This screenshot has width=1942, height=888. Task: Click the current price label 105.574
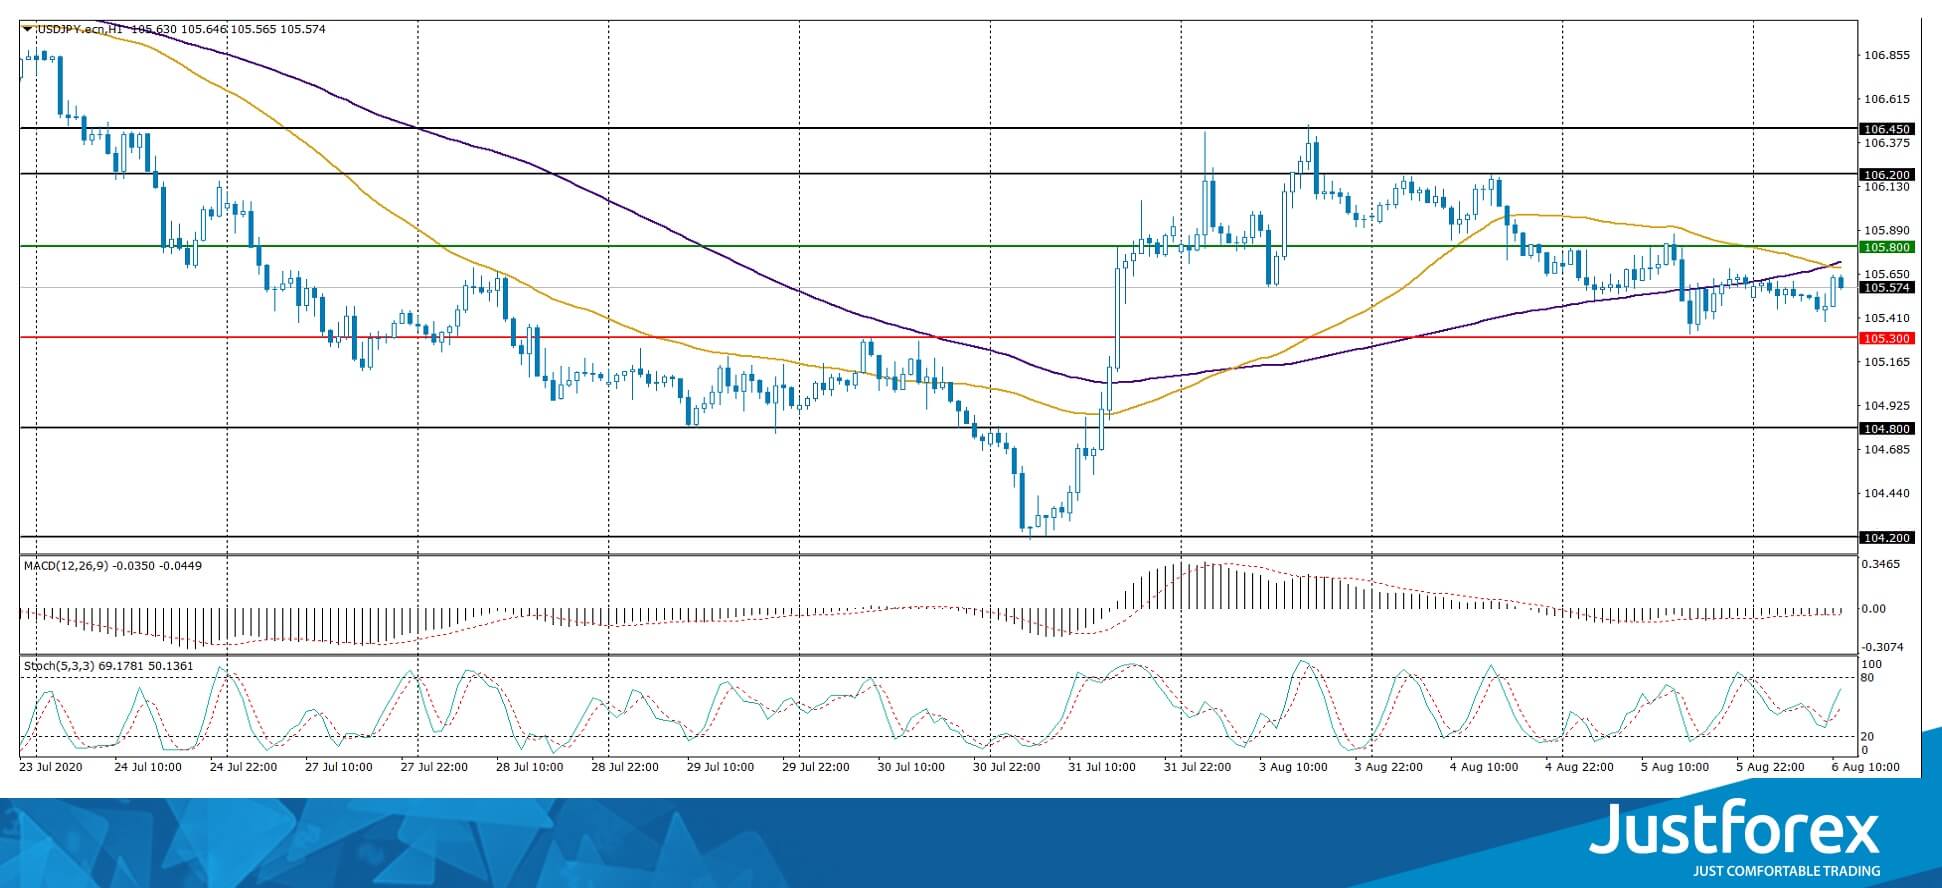pyautogui.click(x=1886, y=288)
